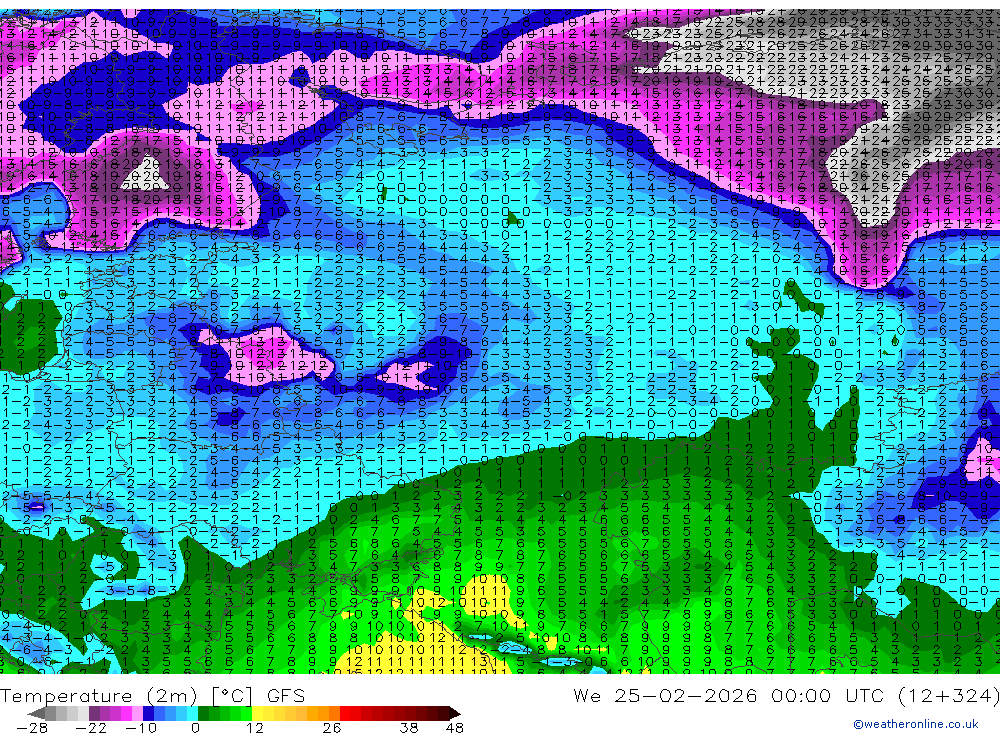Click the dark green legend swatch right of 0

pos(203,713)
